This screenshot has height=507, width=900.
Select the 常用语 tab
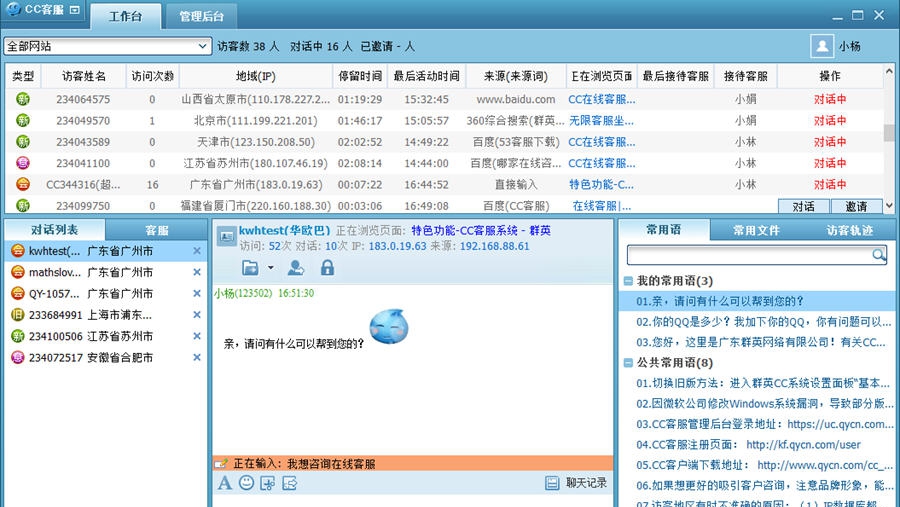[664, 230]
